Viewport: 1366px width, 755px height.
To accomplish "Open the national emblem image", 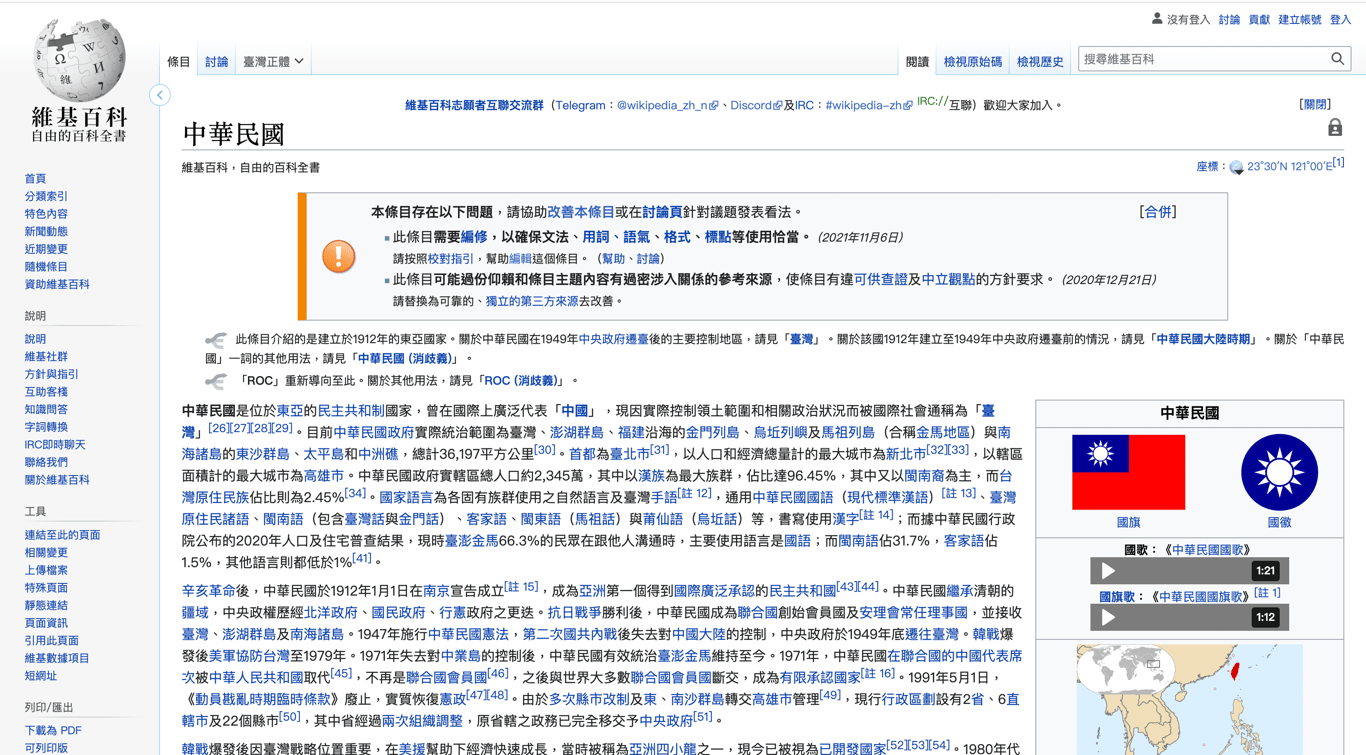I will pyautogui.click(x=1279, y=472).
